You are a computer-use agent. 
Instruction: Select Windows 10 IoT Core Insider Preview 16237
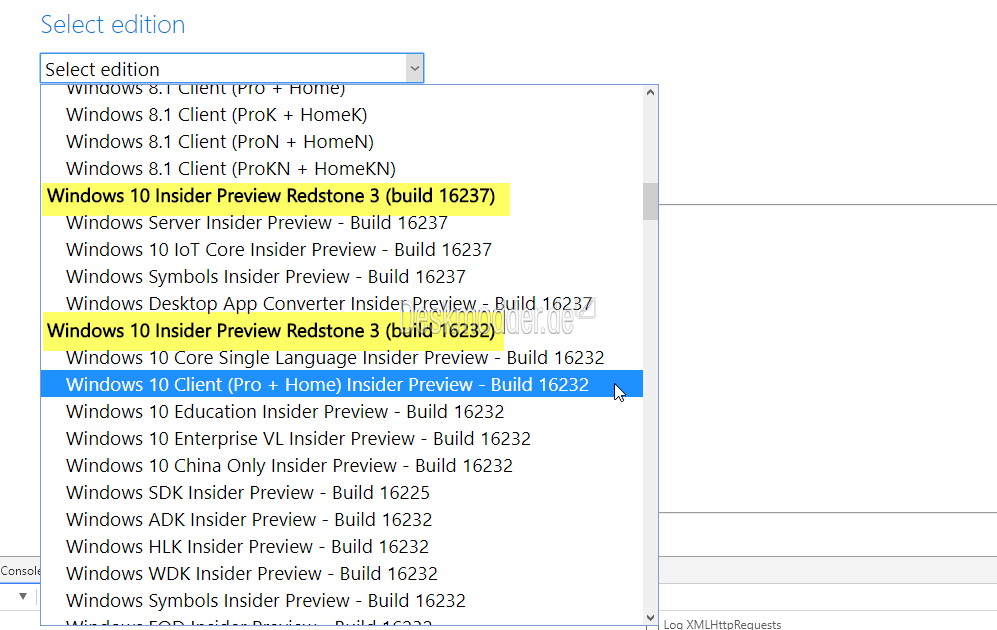pyautogui.click(x=342, y=249)
